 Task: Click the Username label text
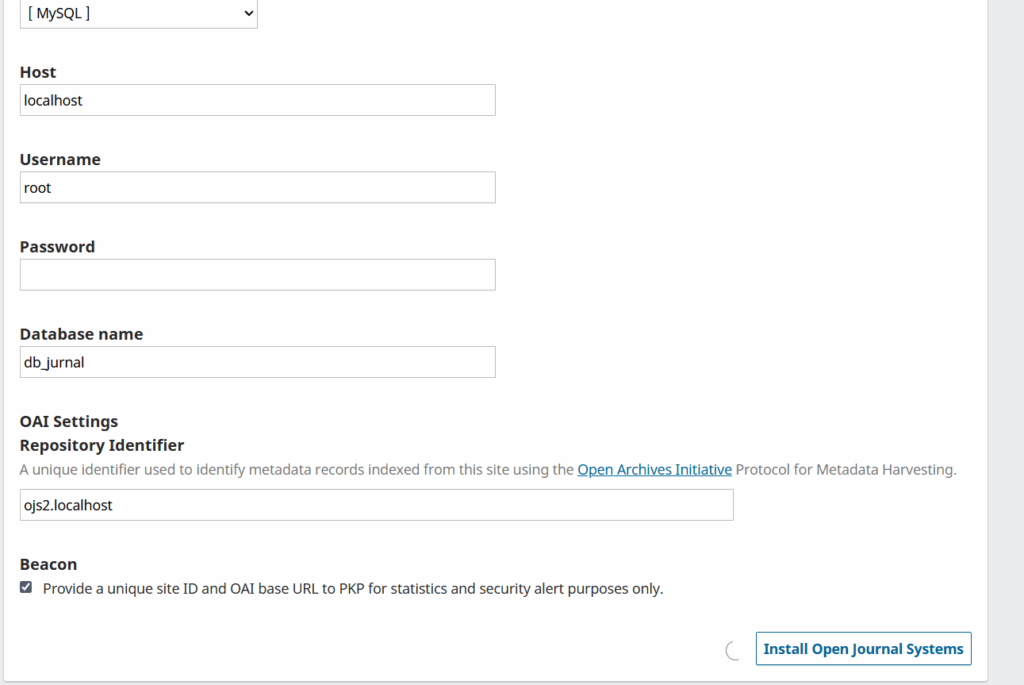60,159
